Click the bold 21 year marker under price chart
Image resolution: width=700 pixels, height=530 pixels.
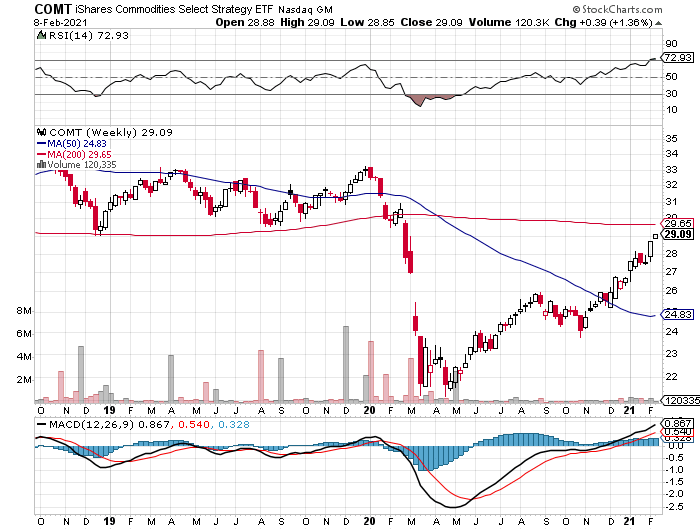click(629, 410)
